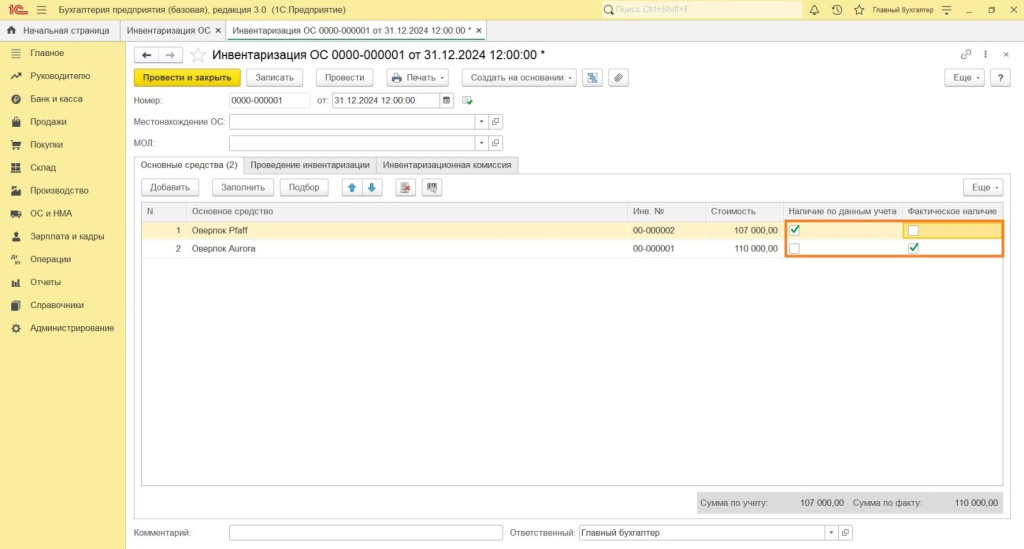Move row down with blue down arrow

(x=372, y=188)
